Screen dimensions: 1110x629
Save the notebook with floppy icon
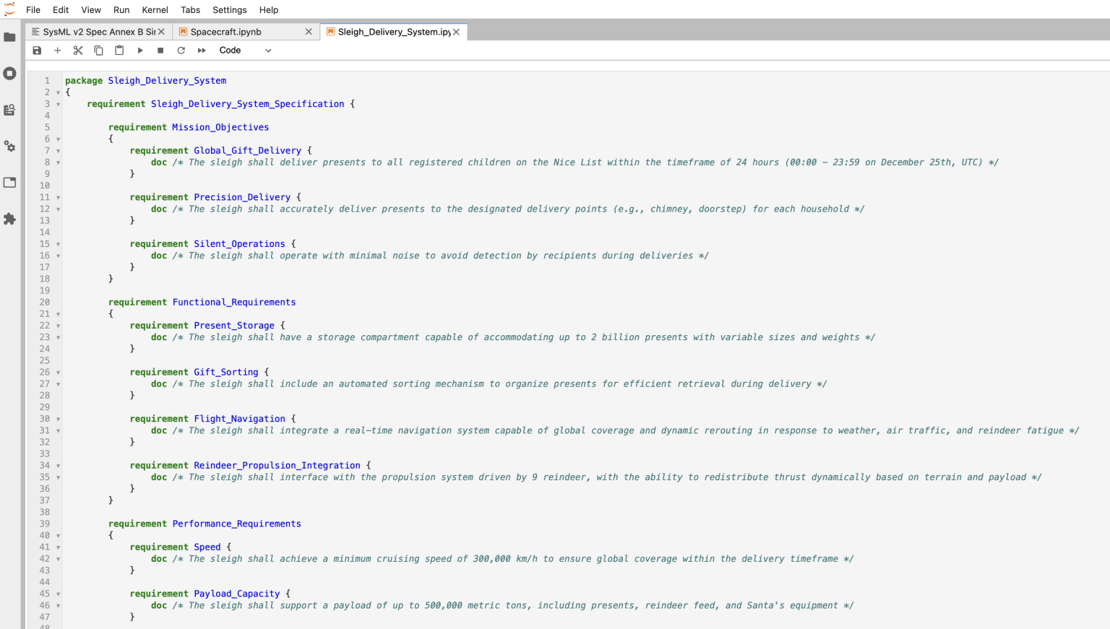point(37,50)
